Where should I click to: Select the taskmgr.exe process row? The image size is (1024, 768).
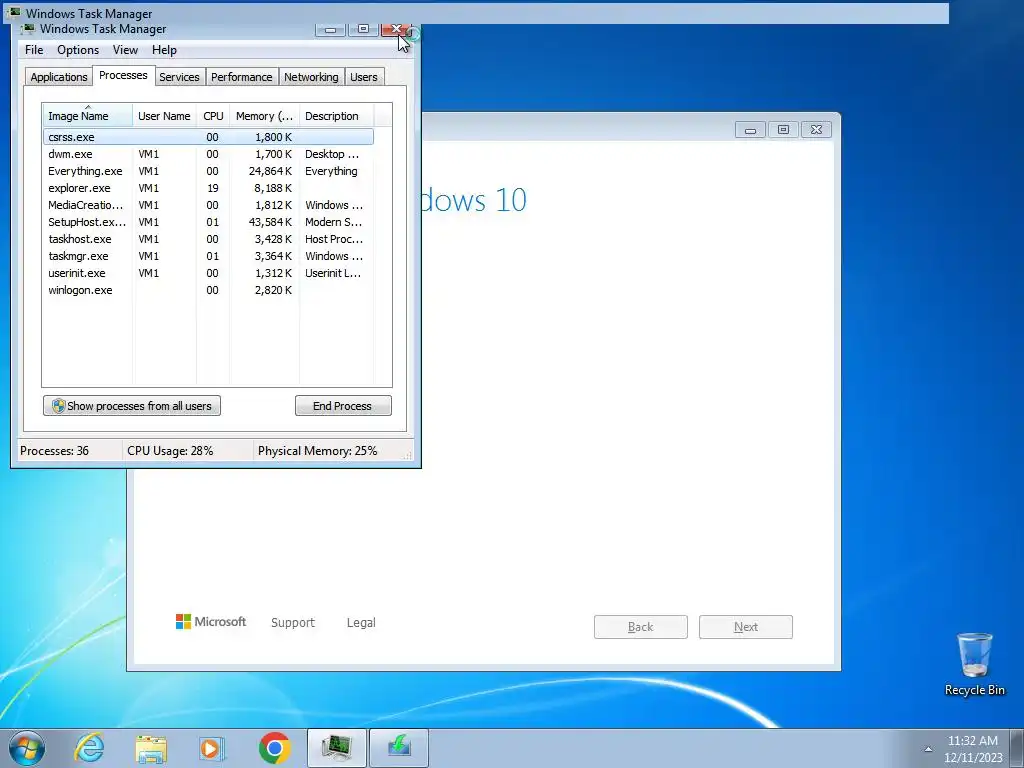(x=208, y=256)
